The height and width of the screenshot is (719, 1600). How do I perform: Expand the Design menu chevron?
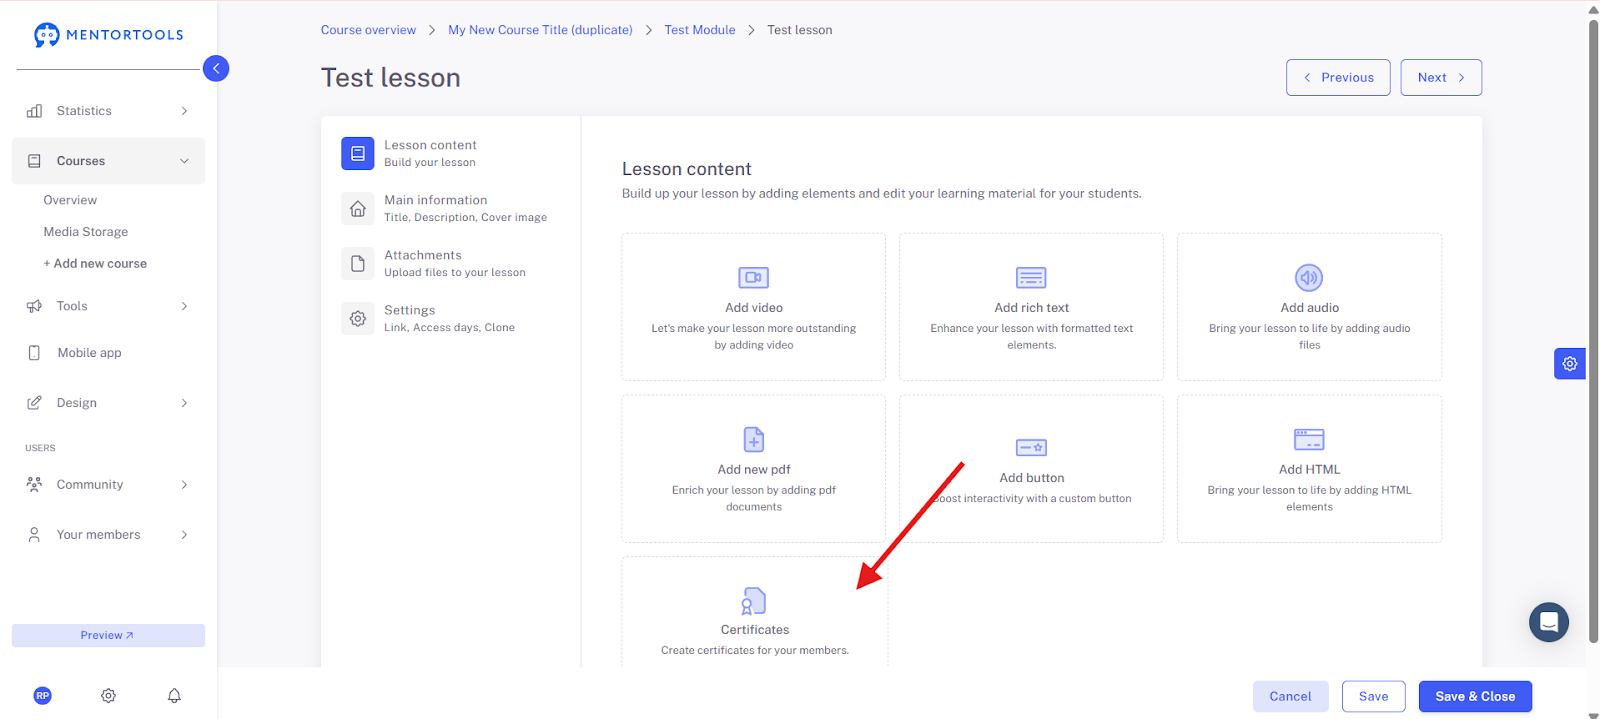184,403
